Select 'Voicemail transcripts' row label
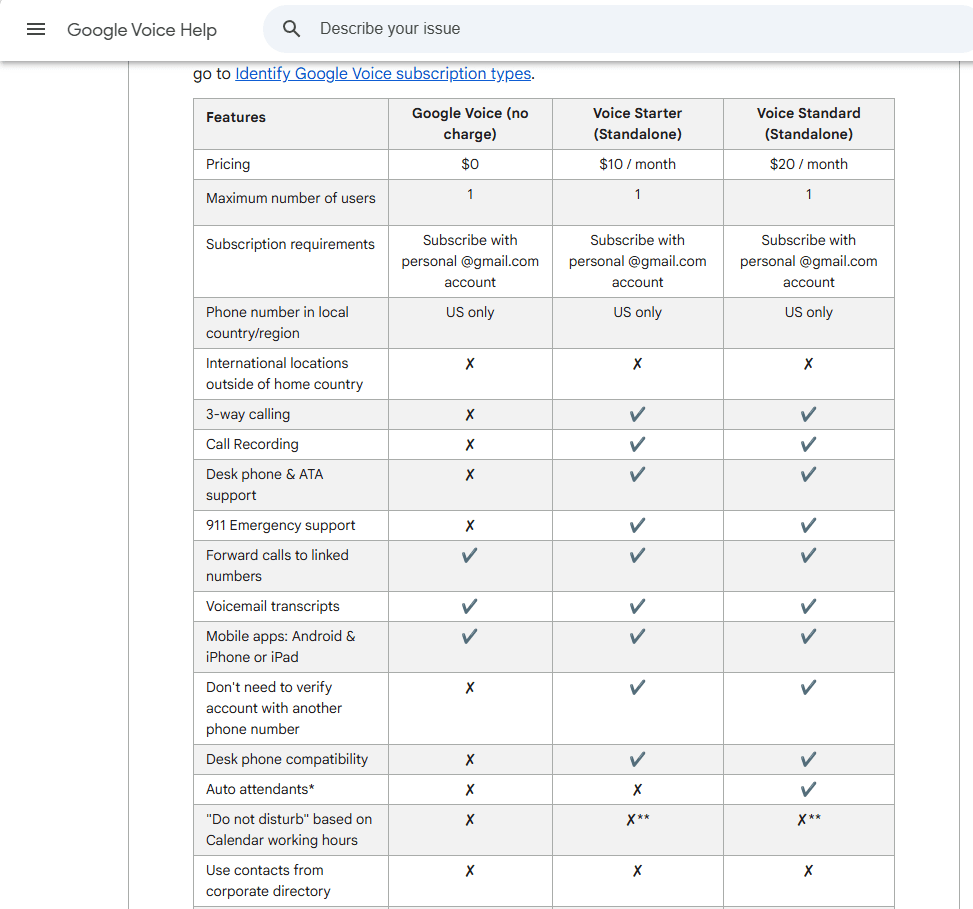This screenshot has height=909, width=973. [x=272, y=606]
